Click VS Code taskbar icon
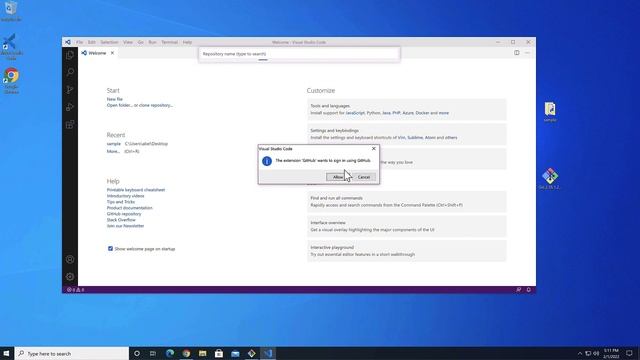Viewport: 640px width, 360px height. (268, 353)
